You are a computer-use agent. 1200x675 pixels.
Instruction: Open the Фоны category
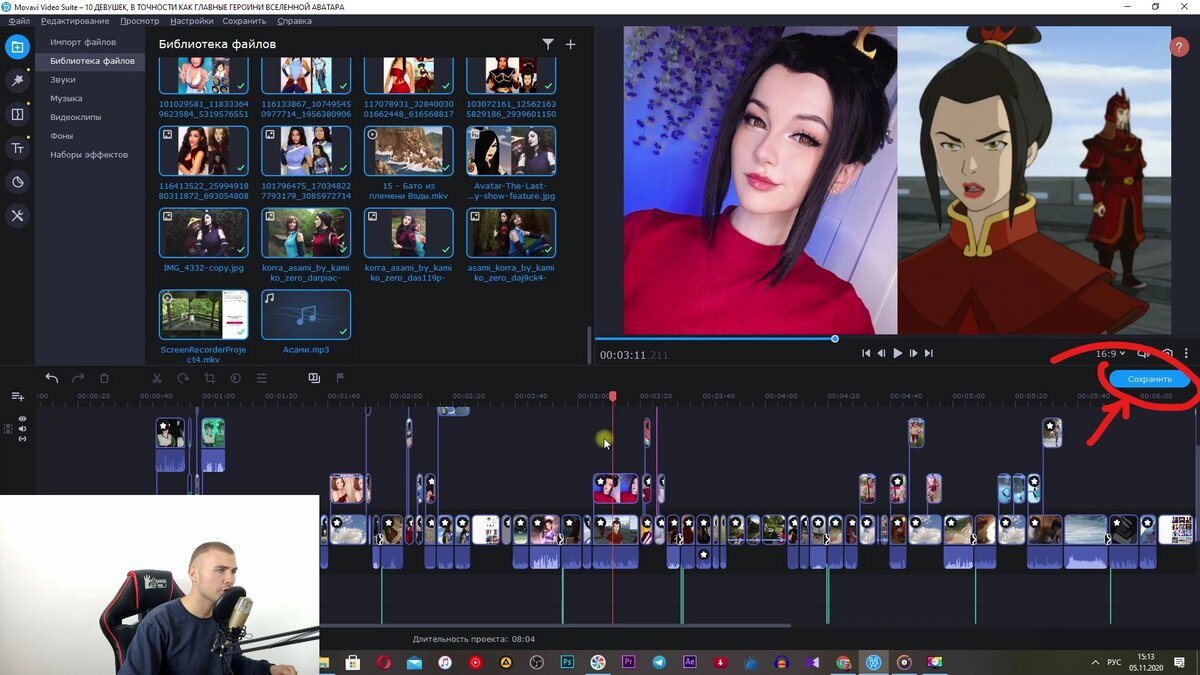point(62,136)
